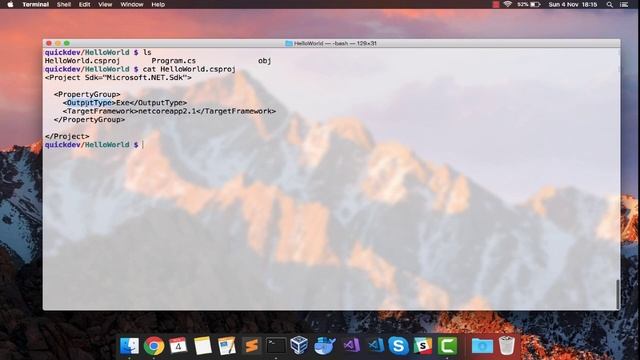Launch Visual Studio Code (blue) from the dock
Screen dimensions: 640x360
(x=375, y=346)
